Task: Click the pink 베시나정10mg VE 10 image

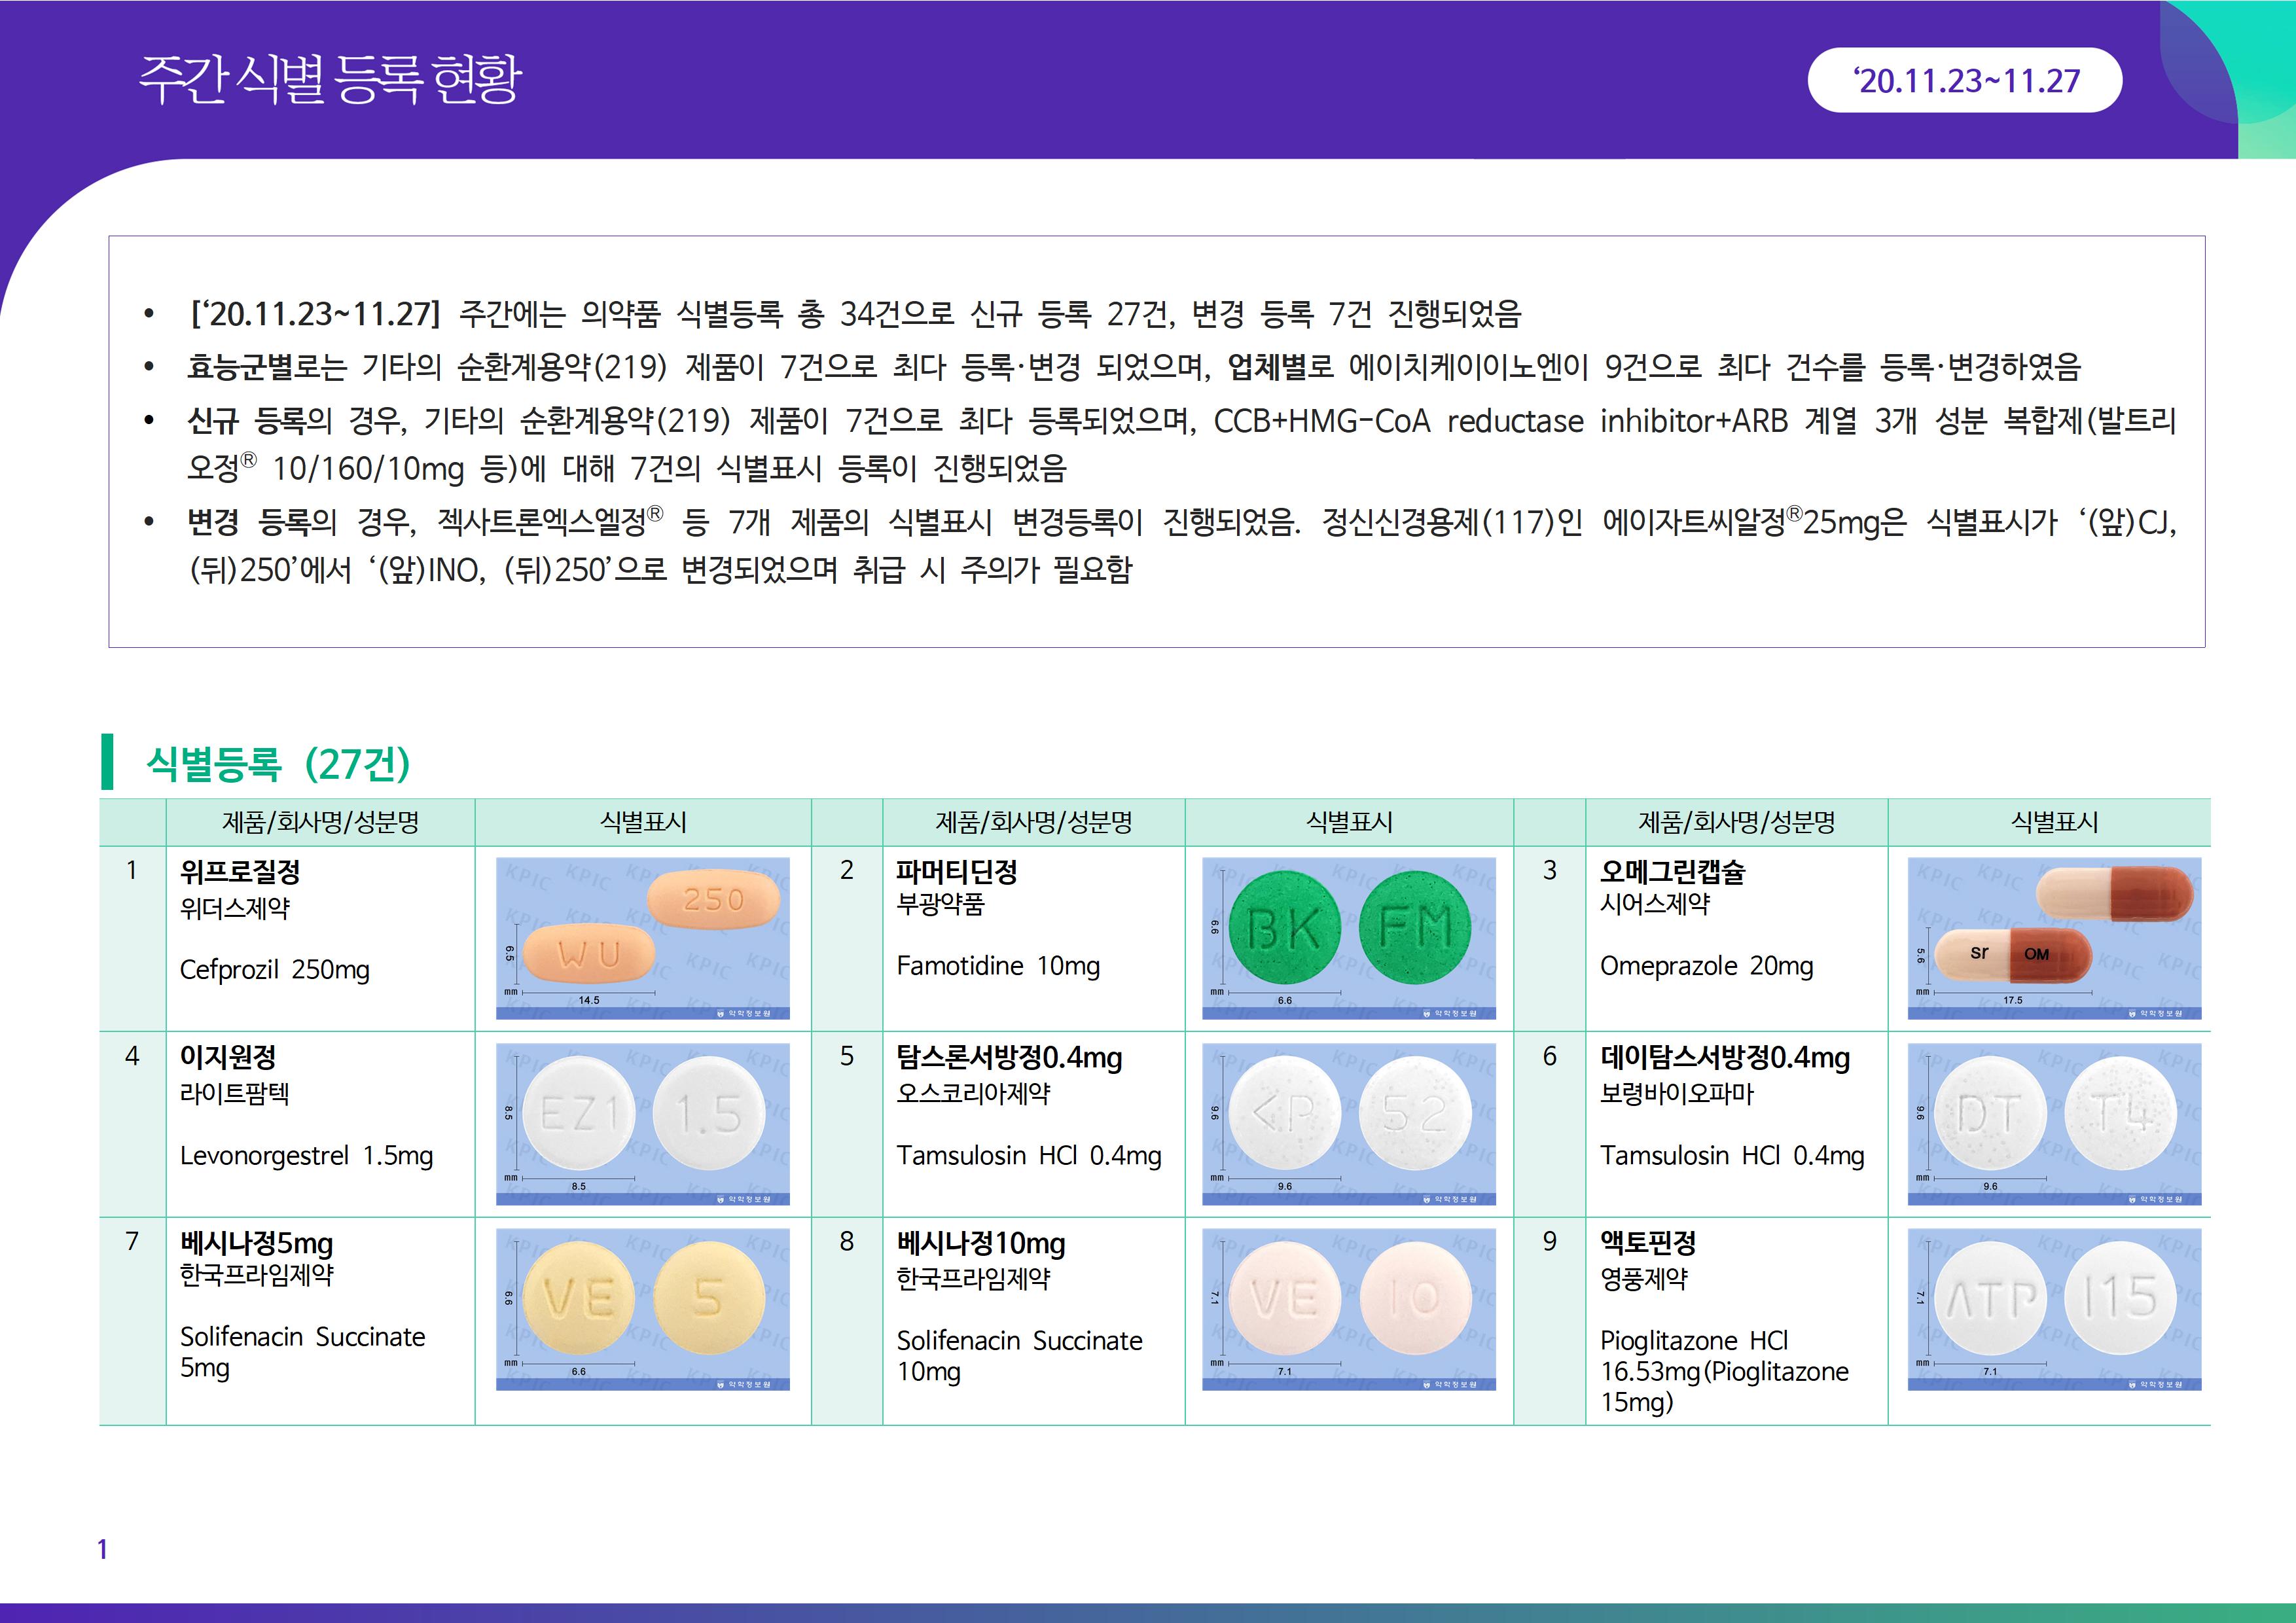Action: pyautogui.click(x=1348, y=1308)
